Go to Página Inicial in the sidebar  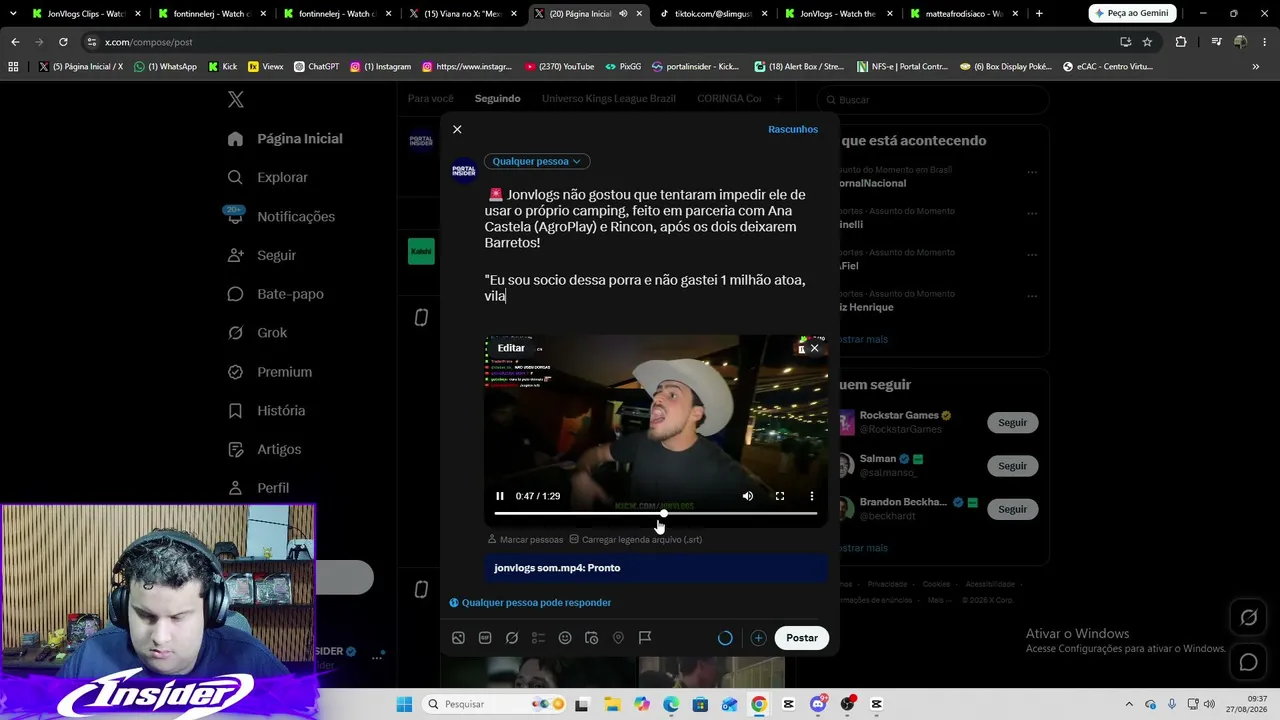pos(286,139)
